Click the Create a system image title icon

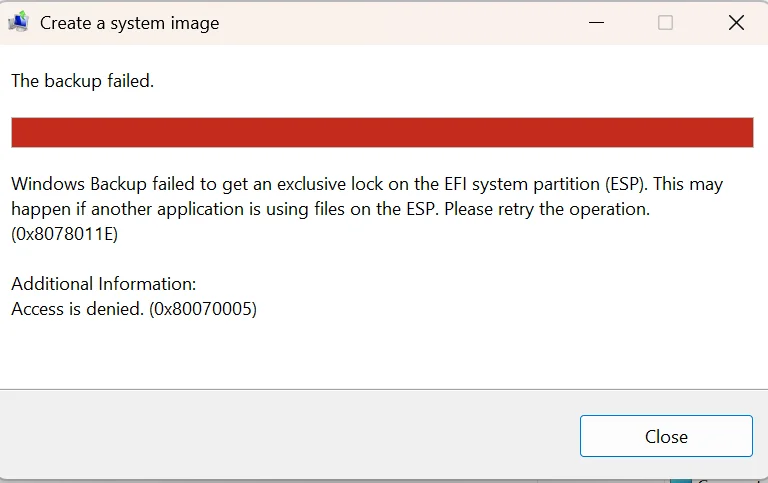pos(19,22)
